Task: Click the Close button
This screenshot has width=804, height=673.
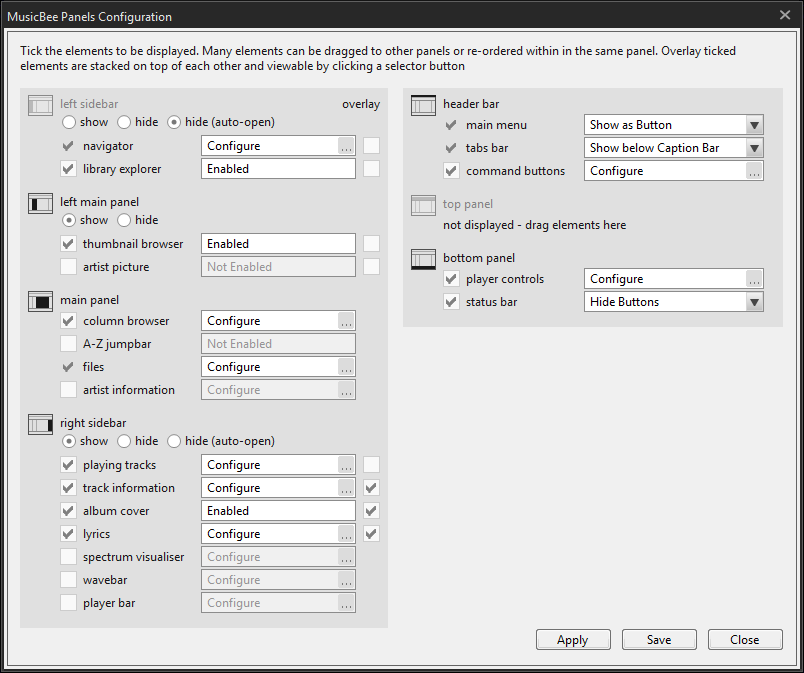Action: coord(745,640)
